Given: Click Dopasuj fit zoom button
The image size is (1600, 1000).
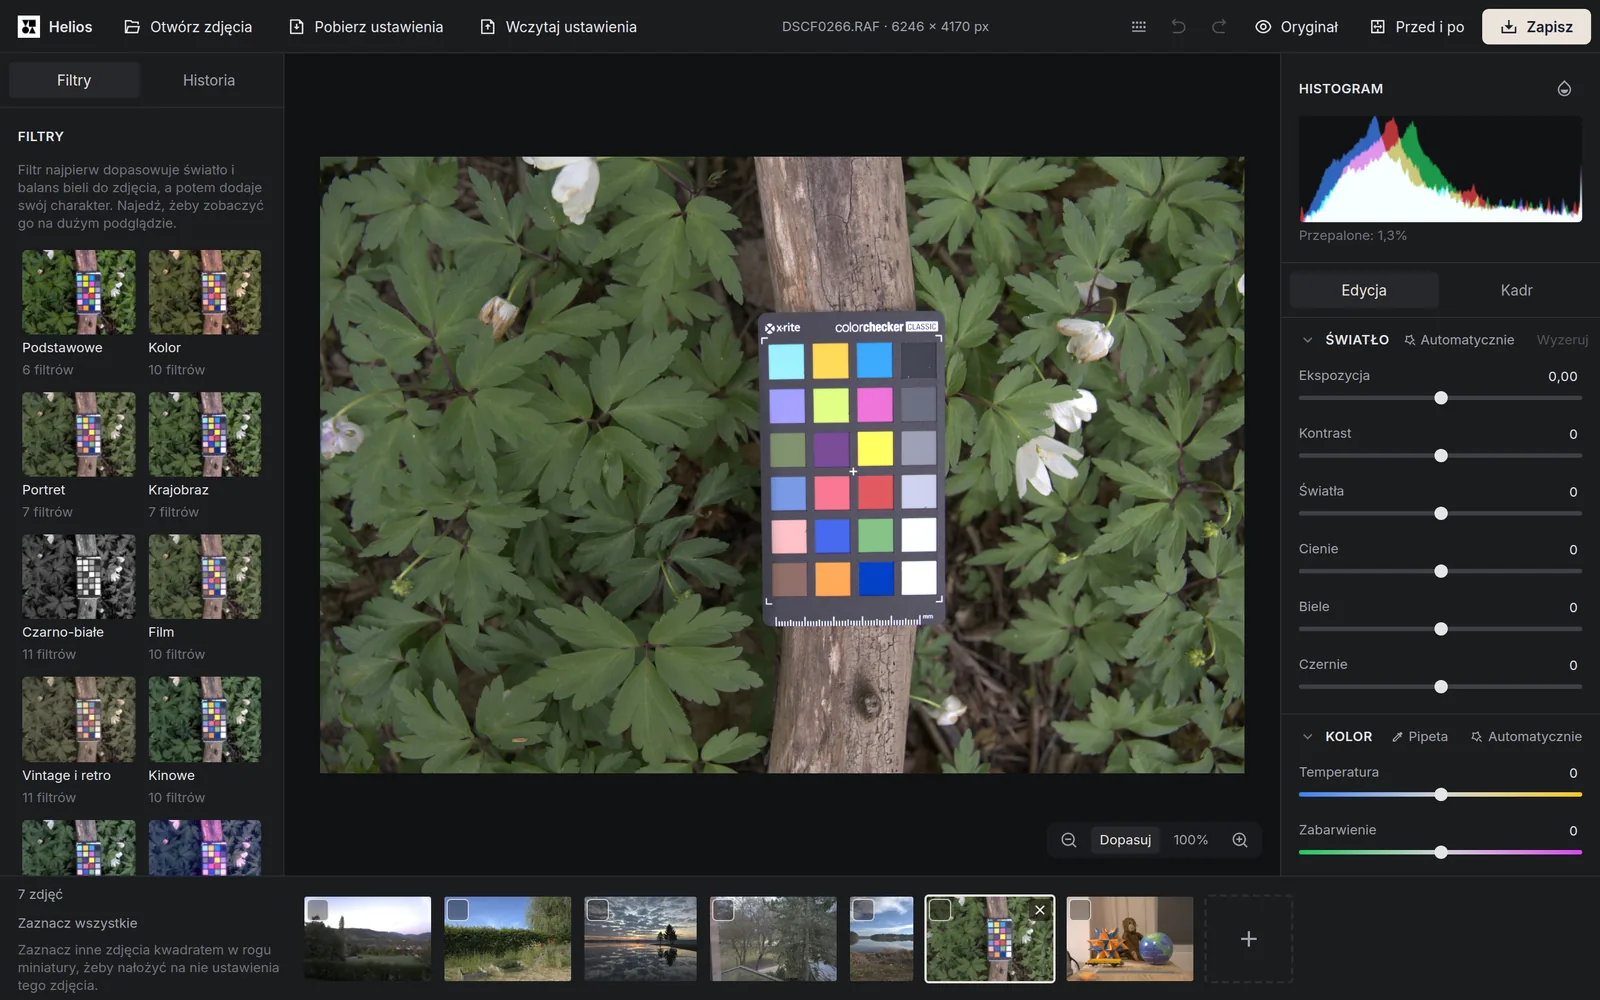Looking at the screenshot, I should [x=1125, y=840].
